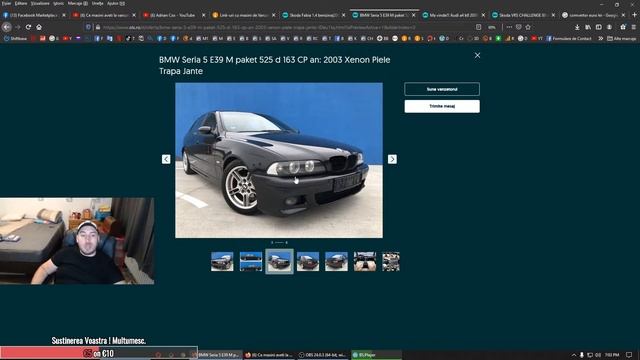Open OBS taskbar button
This screenshot has width=640, height=360.
tap(322, 355)
